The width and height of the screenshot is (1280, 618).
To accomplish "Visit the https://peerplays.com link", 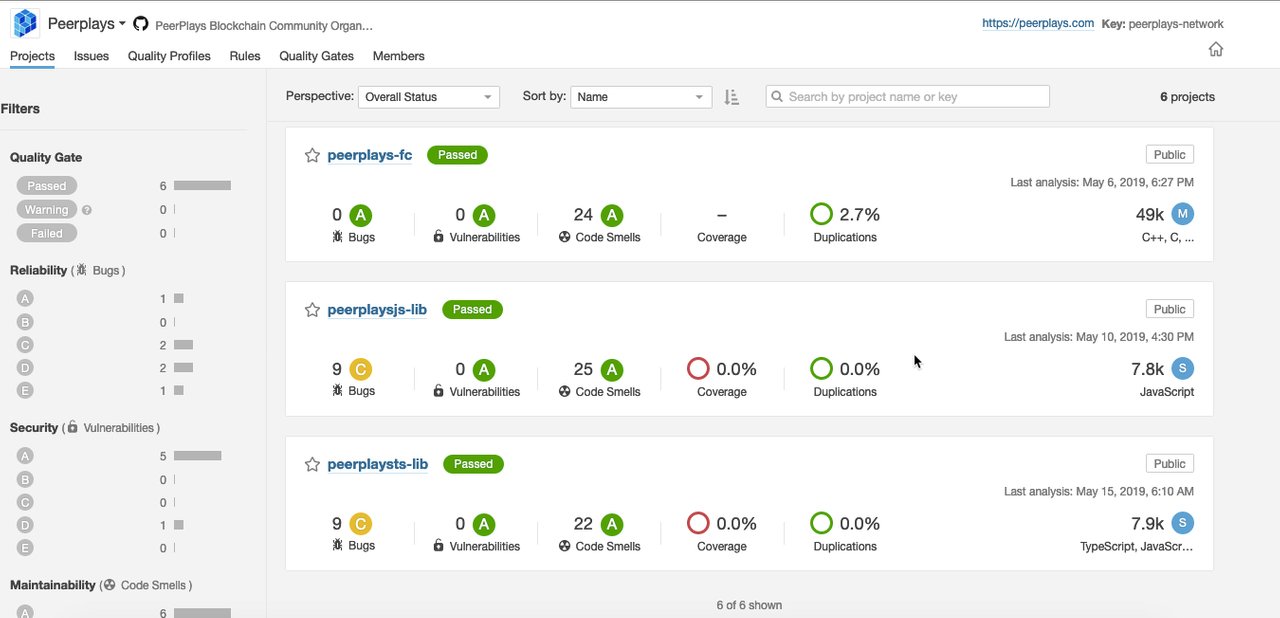I will 1038,23.
